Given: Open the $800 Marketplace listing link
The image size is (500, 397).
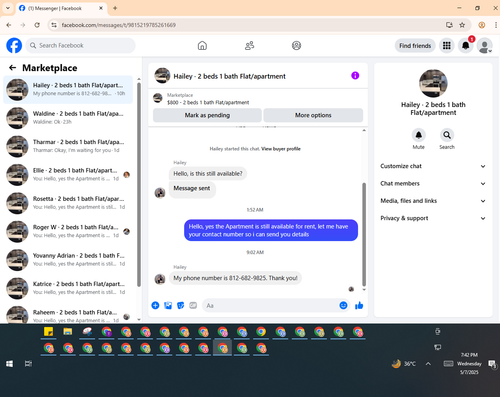Looking at the screenshot, I should (x=208, y=102).
